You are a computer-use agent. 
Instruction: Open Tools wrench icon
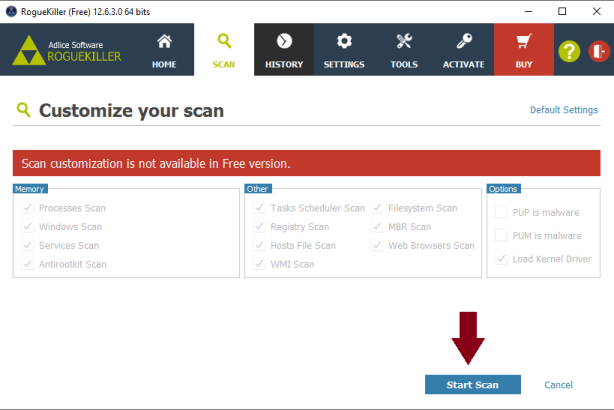pyautogui.click(x=404, y=42)
